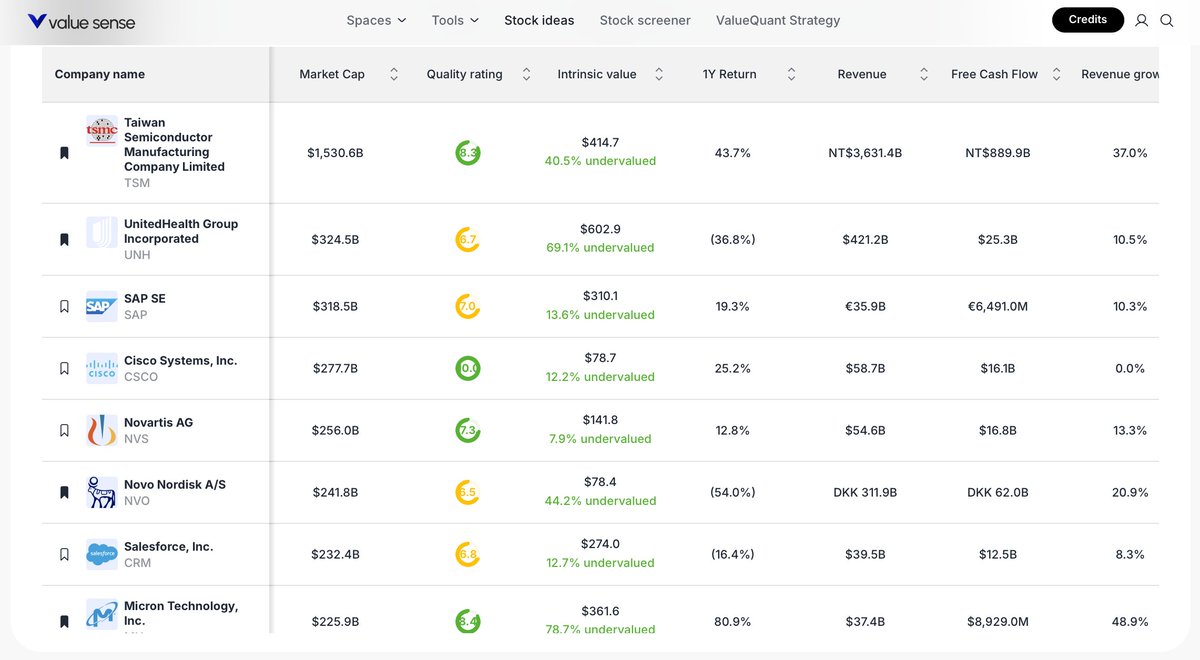Image resolution: width=1200 pixels, height=660 pixels.
Task: Click '$8,929.0M' Micron free cash flow
Action: (998, 621)
